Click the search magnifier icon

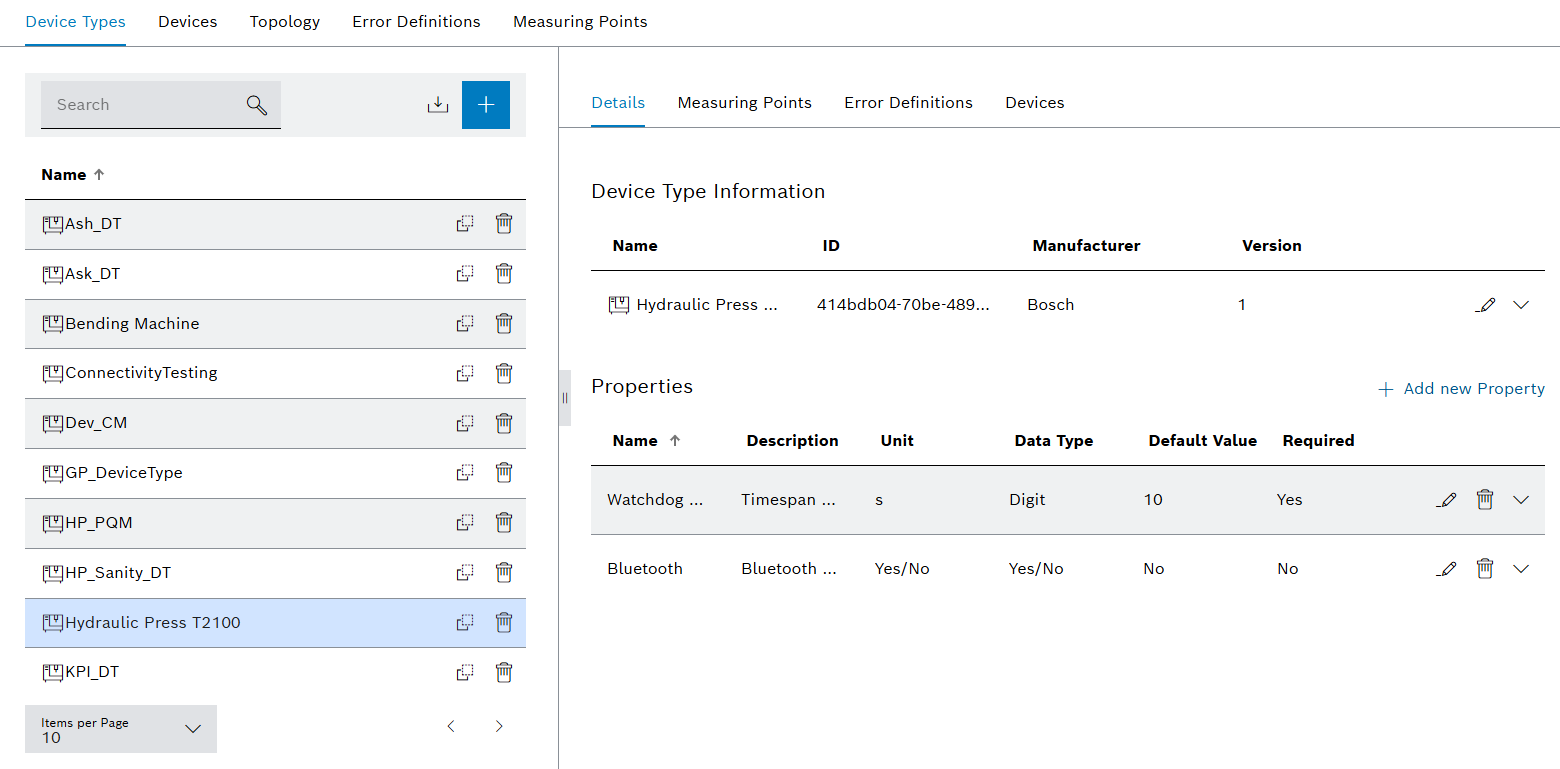point(257,105)
